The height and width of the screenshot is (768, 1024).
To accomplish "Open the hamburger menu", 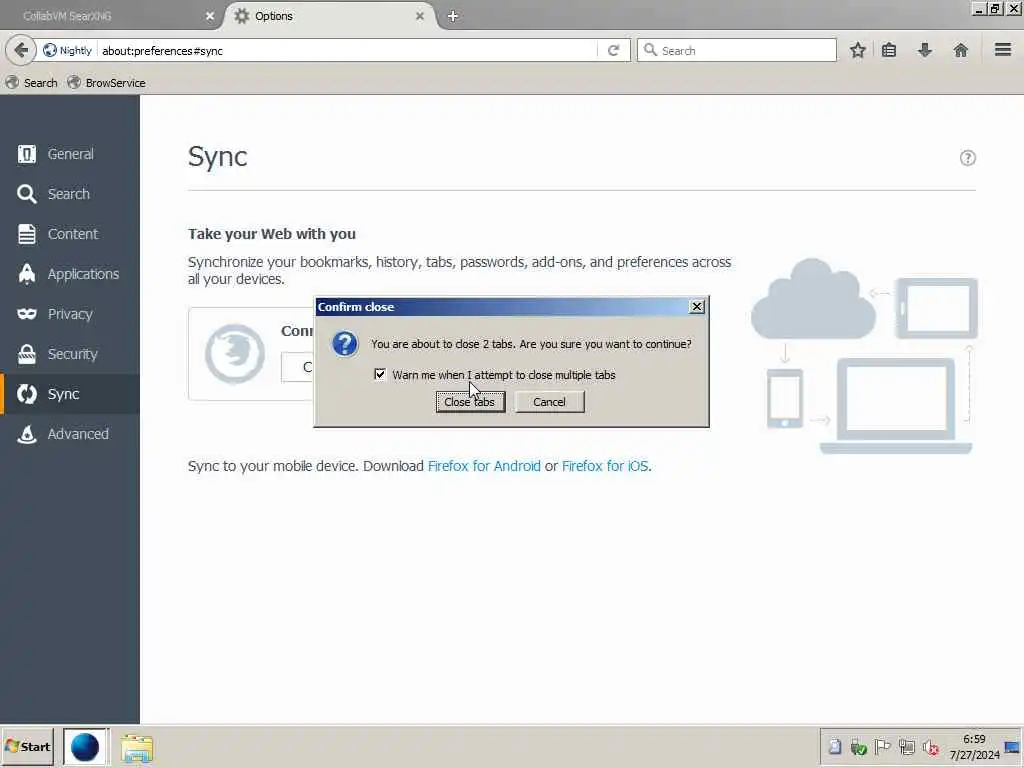I will coord(1003,50).
